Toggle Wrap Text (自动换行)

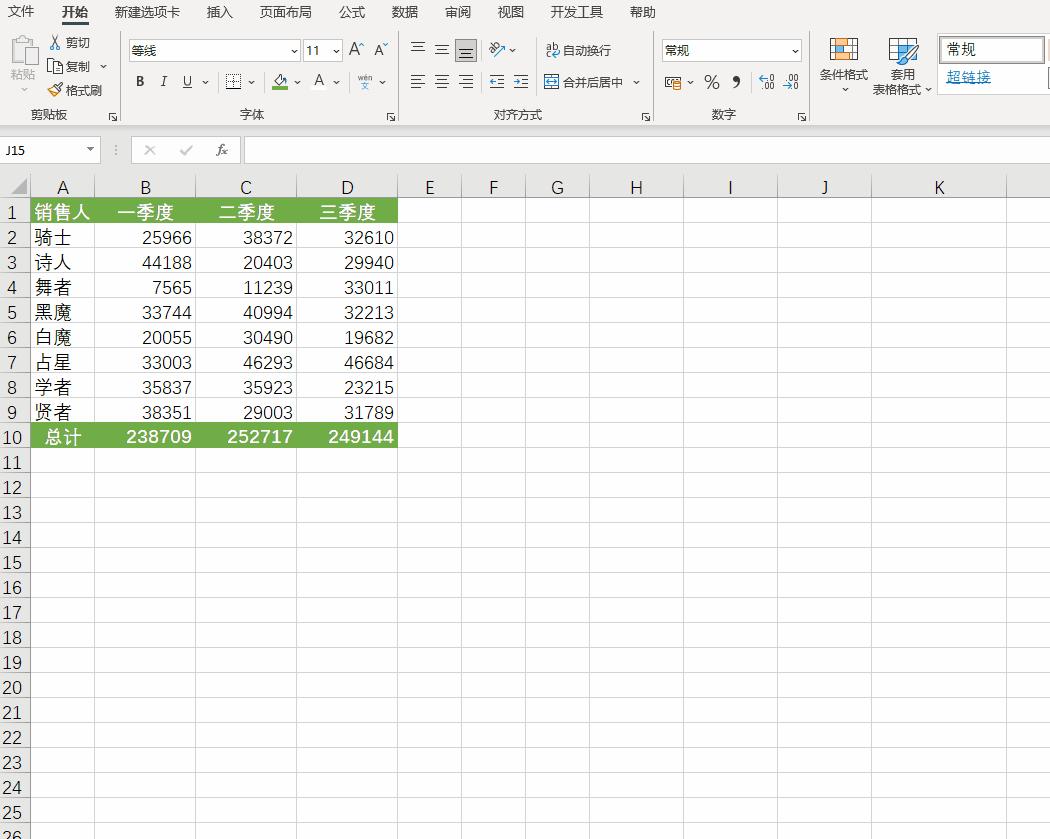pyautogui.click(x=578, y=50)
